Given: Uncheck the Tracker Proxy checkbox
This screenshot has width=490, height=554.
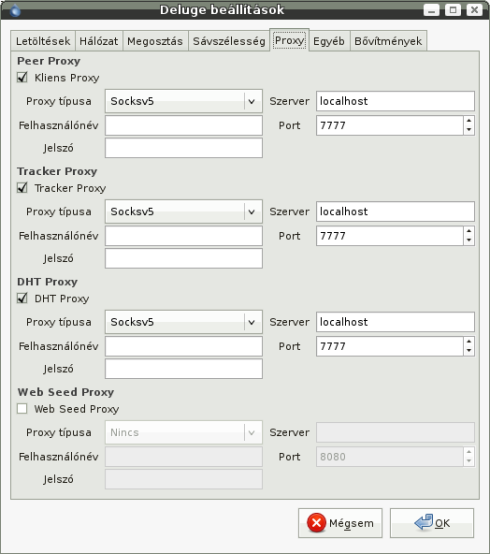Looking at the screenshot, I should click(22, 188).
